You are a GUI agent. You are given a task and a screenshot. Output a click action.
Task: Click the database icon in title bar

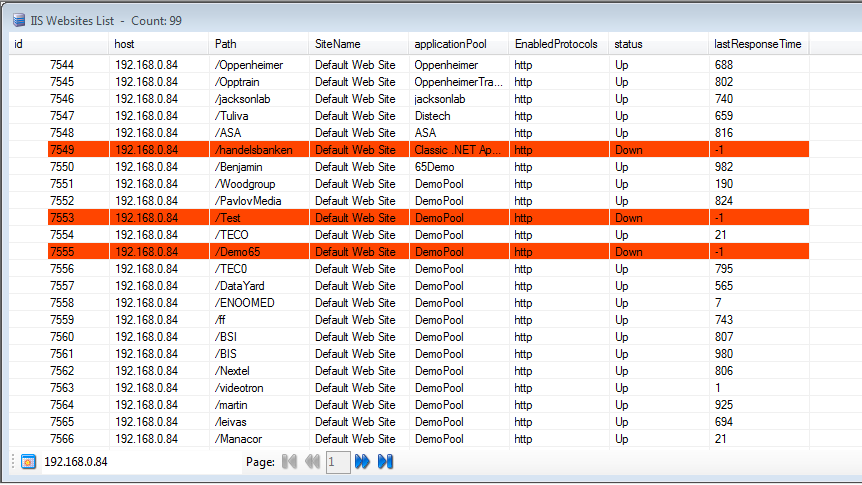click(x=19, y=19)
